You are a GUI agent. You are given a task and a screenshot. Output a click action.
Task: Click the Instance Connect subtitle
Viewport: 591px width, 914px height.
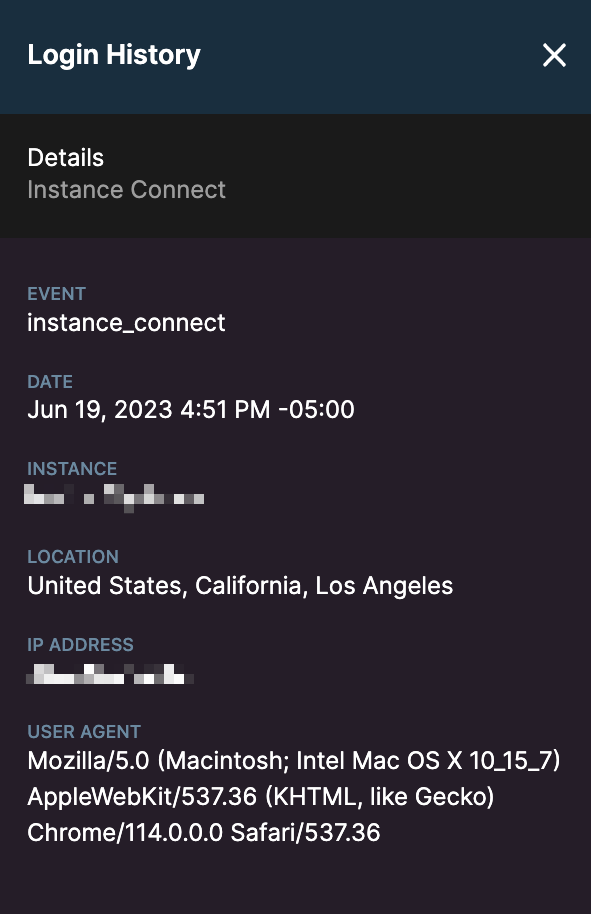pyautogui.click(x=126, y=190)
